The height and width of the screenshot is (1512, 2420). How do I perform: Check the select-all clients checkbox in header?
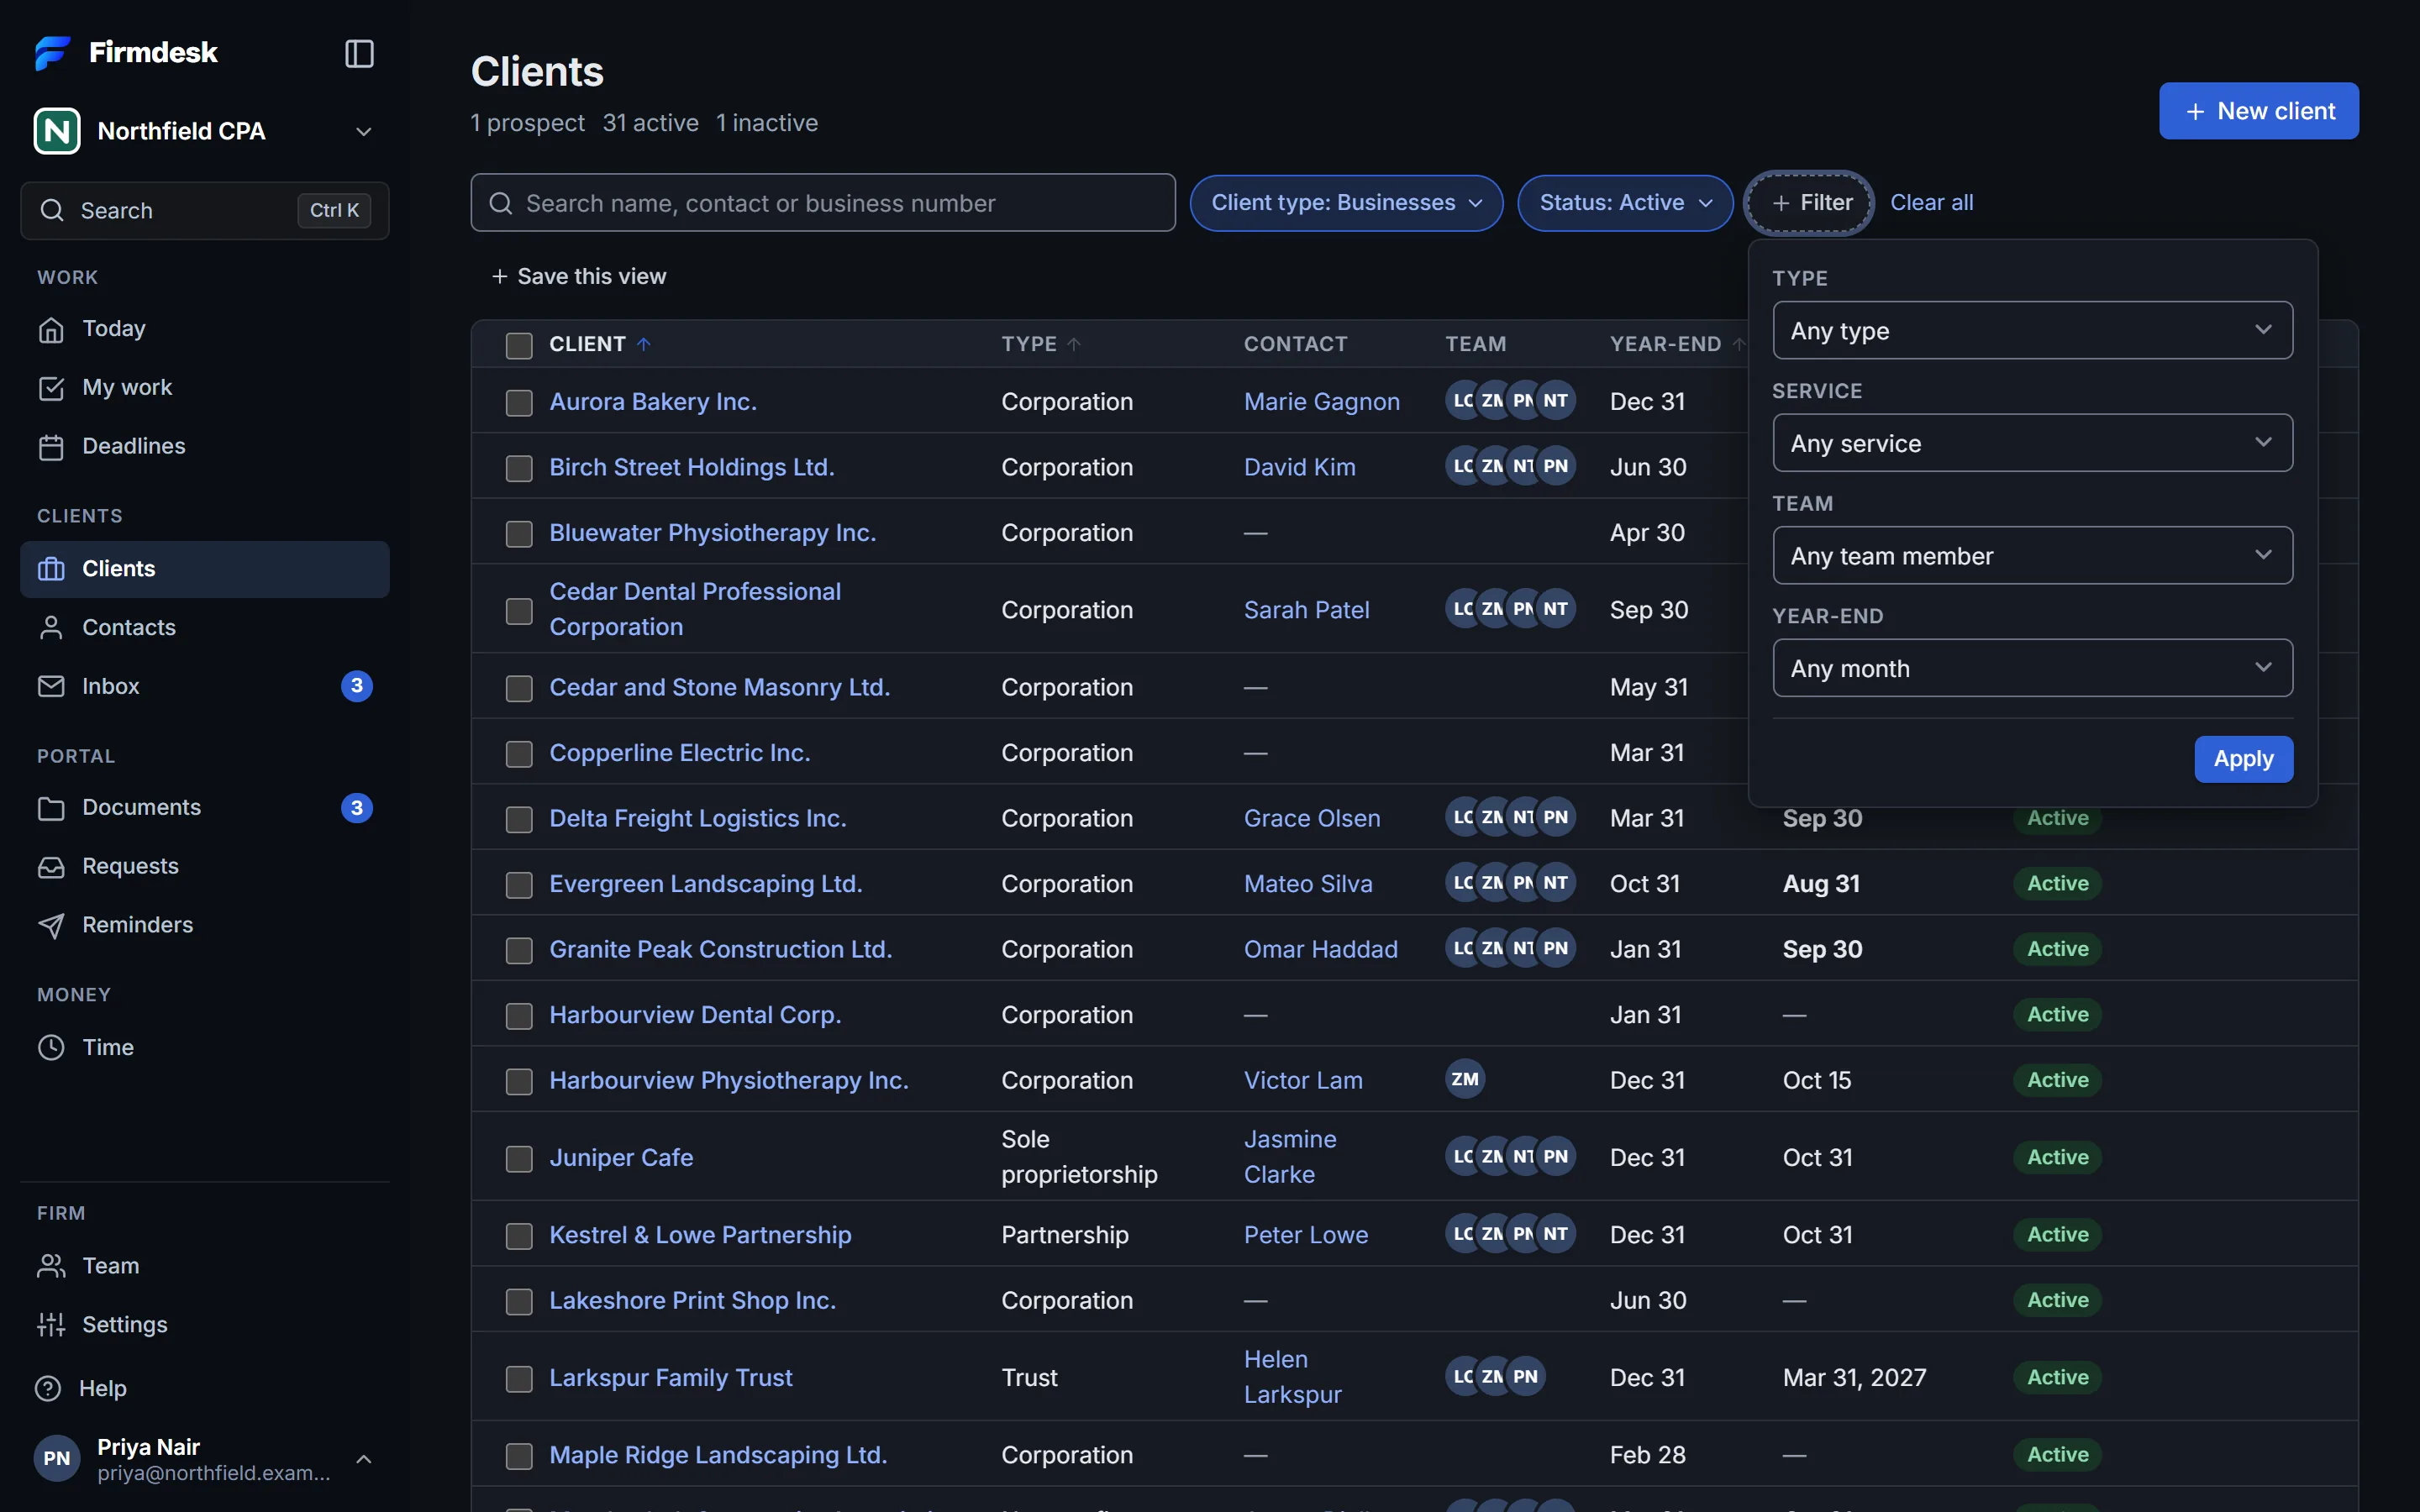point(519,345)
